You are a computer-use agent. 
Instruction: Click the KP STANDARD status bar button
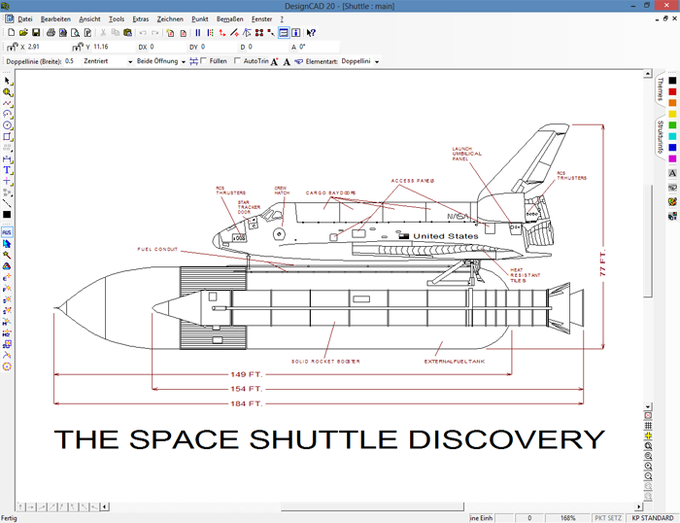pyautogui.click(x=652, y=518)
